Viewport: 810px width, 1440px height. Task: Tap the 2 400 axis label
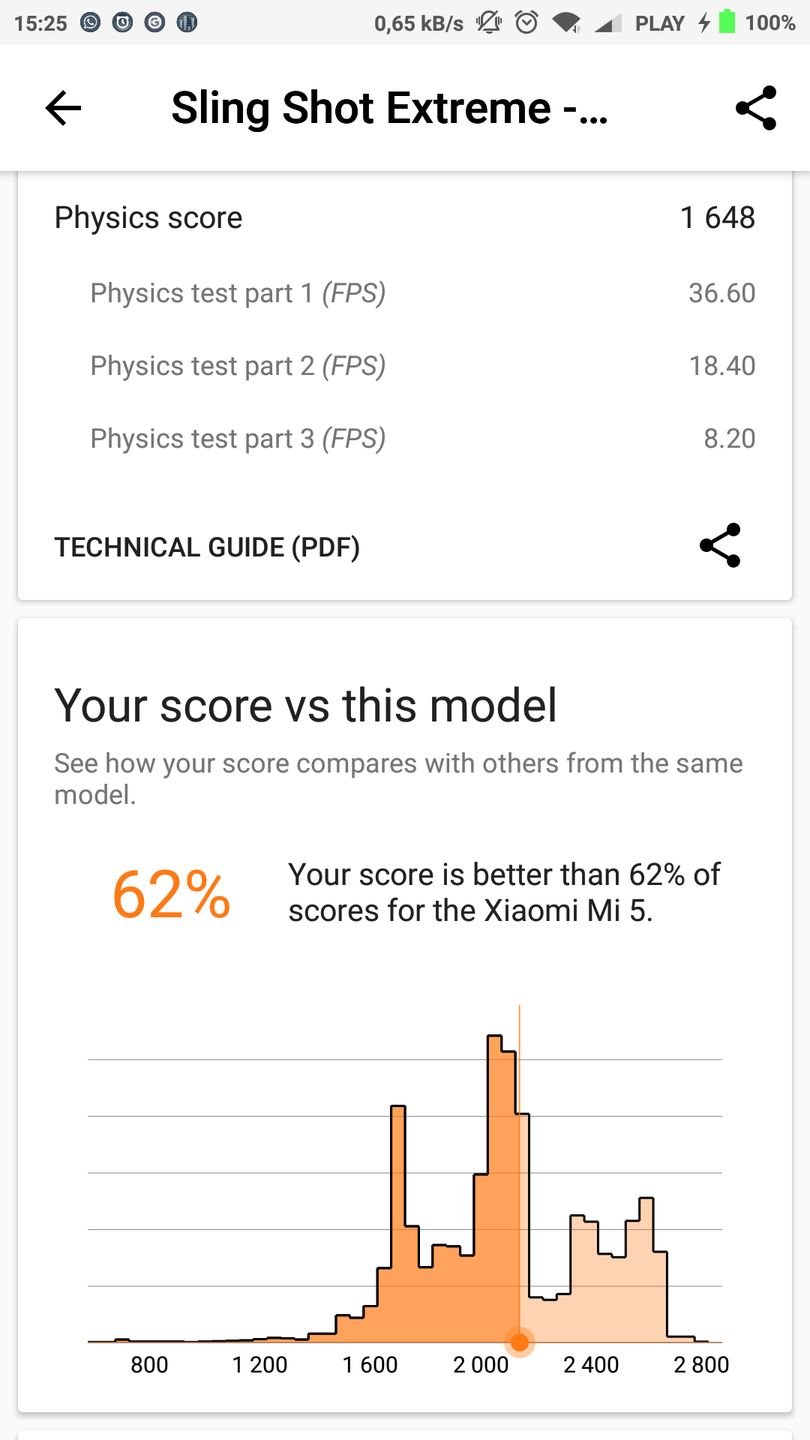[x=591, y=1365]
